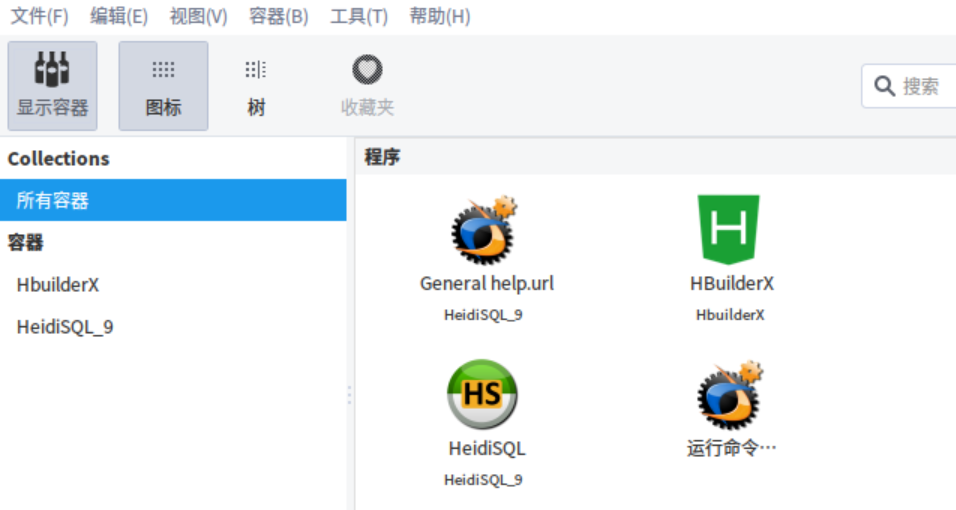Click the Collections heading
Viewport: 956px width, 510px height.
59,159
